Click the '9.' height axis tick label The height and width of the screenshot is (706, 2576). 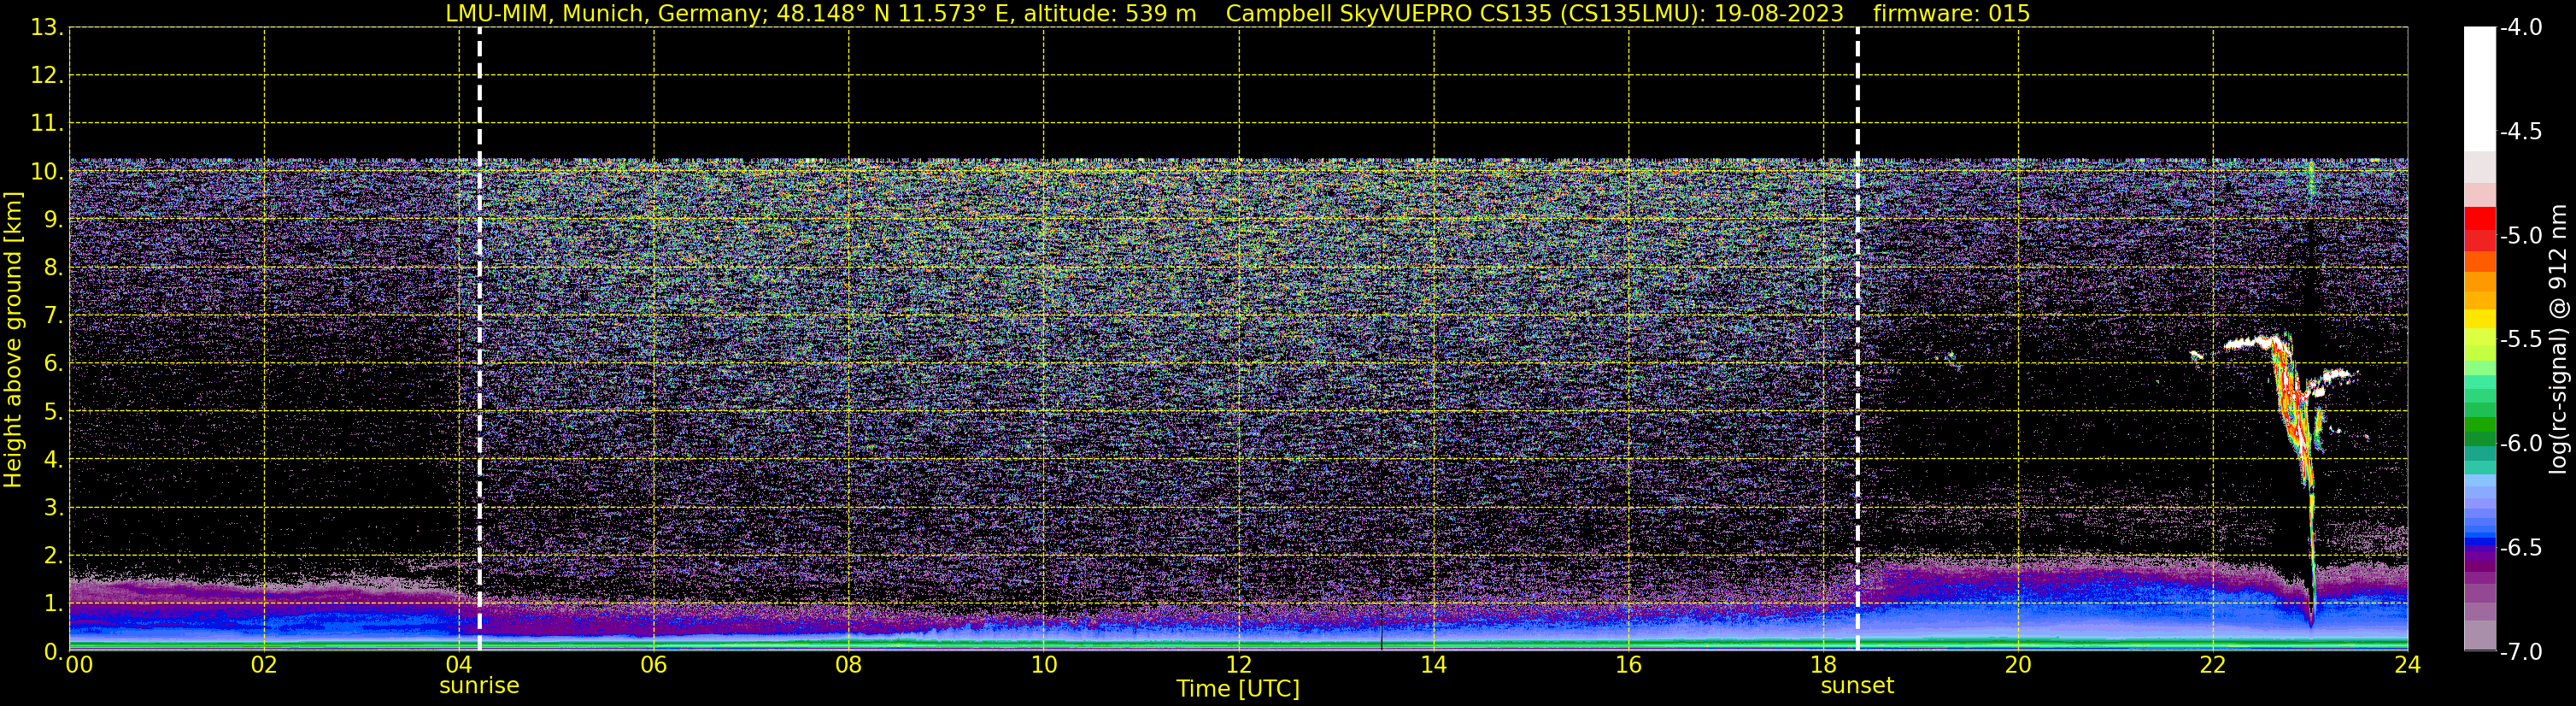[x=54, y=219]
